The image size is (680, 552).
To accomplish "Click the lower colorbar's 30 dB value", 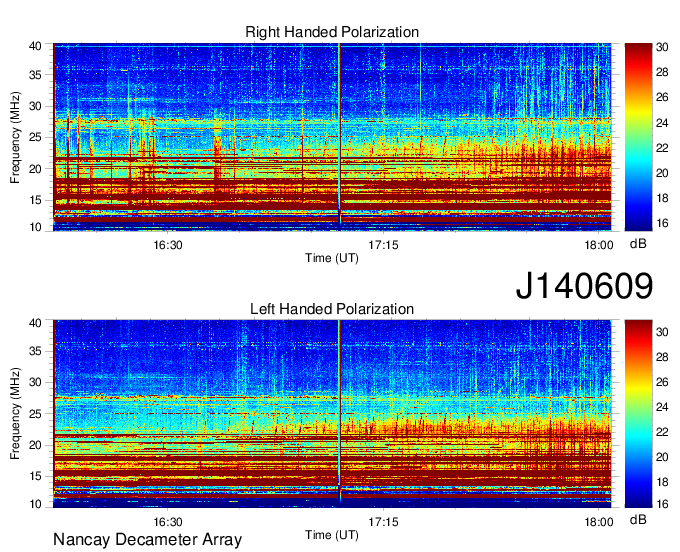I will click(662, 332).
